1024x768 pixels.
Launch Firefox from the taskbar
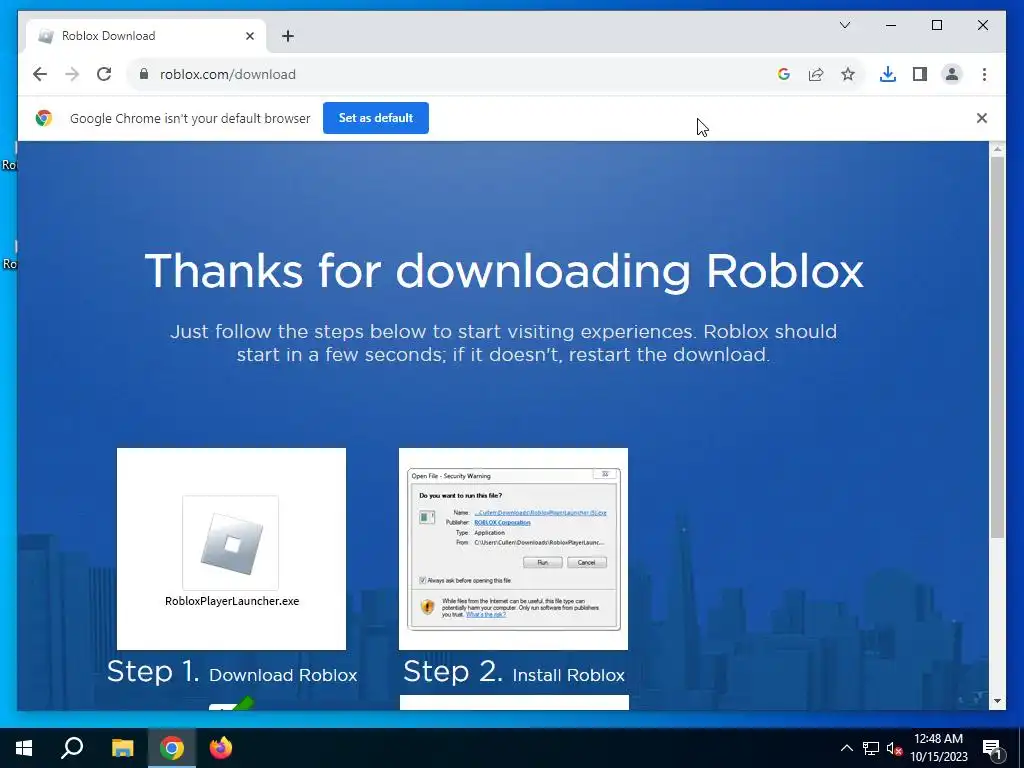pos(221,748)
